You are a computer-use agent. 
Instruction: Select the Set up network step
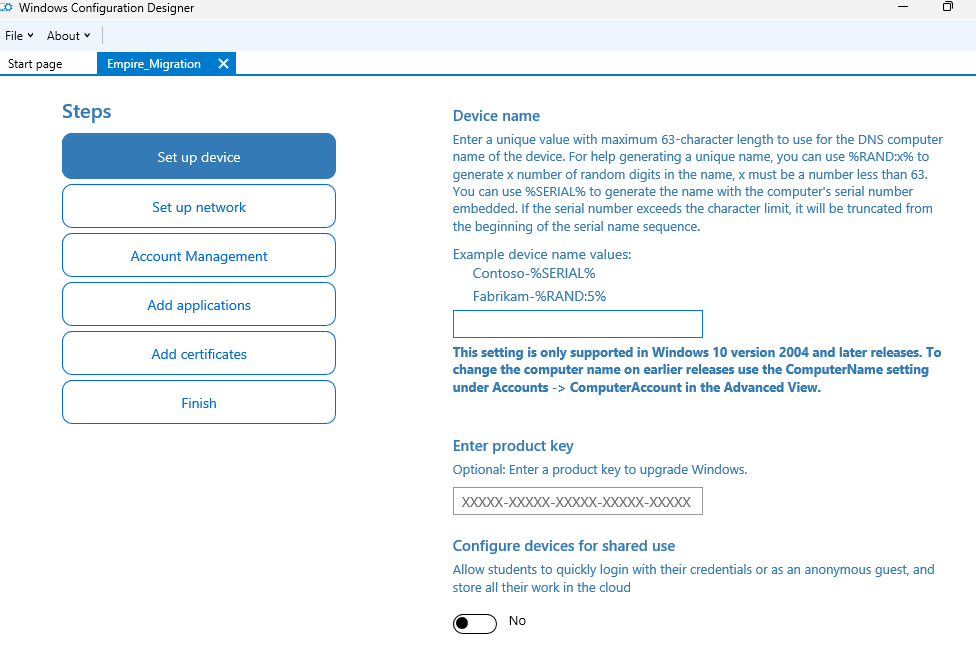click(x=198, y=206)
